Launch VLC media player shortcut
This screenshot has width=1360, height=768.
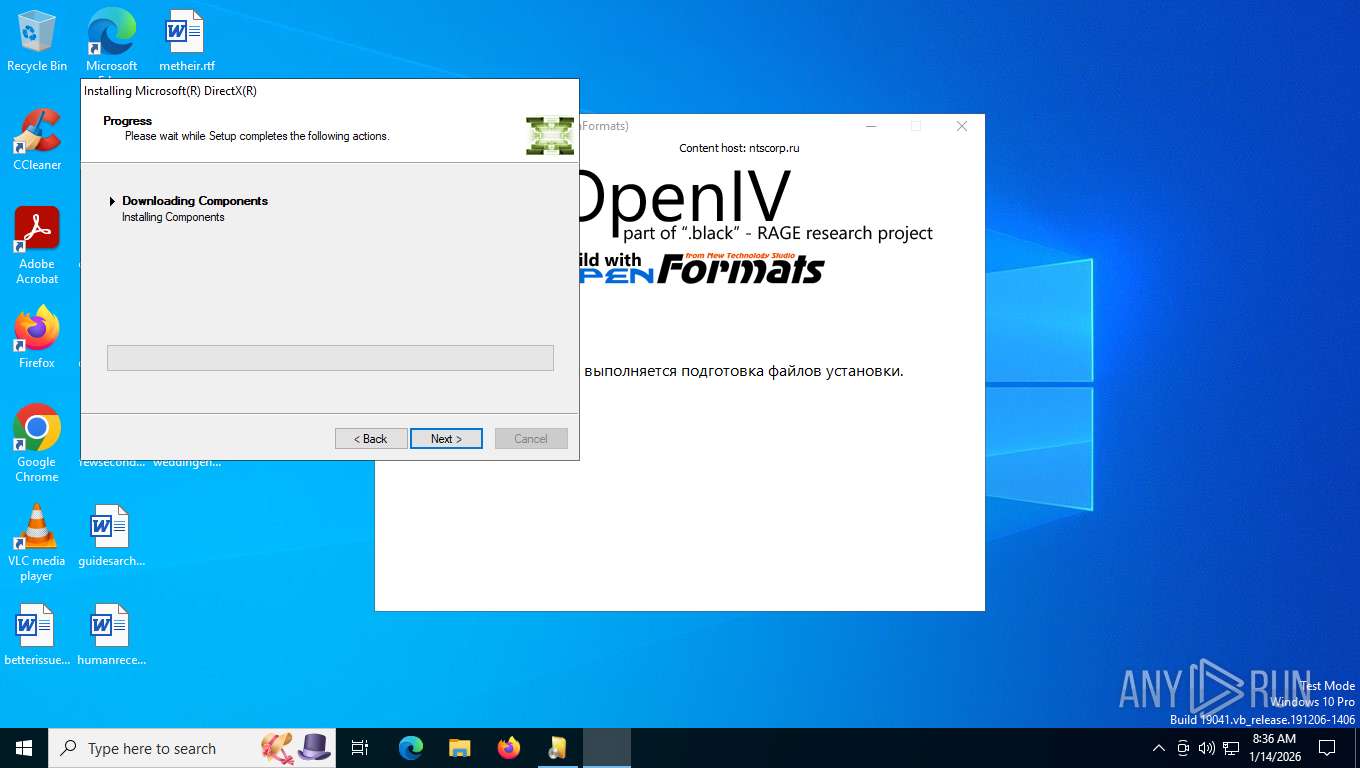[37, 543]
